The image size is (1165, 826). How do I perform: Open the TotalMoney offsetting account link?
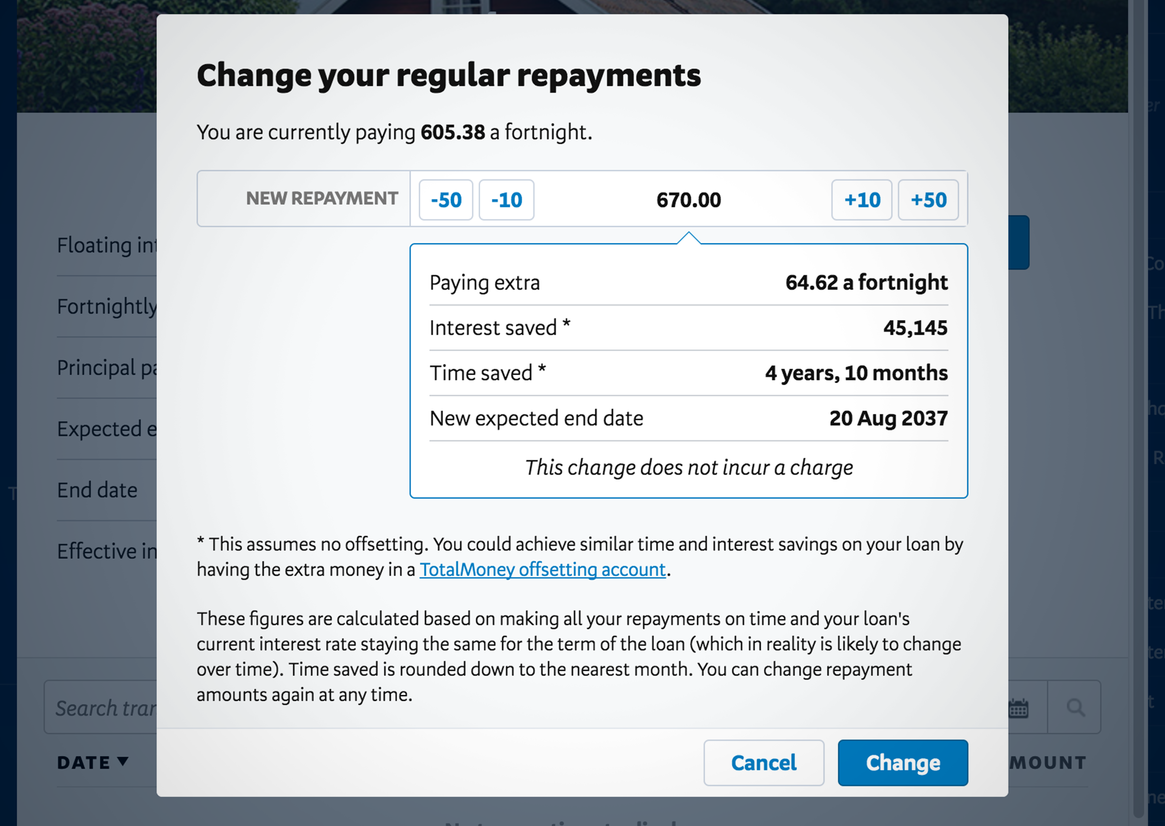pos(542,570)
